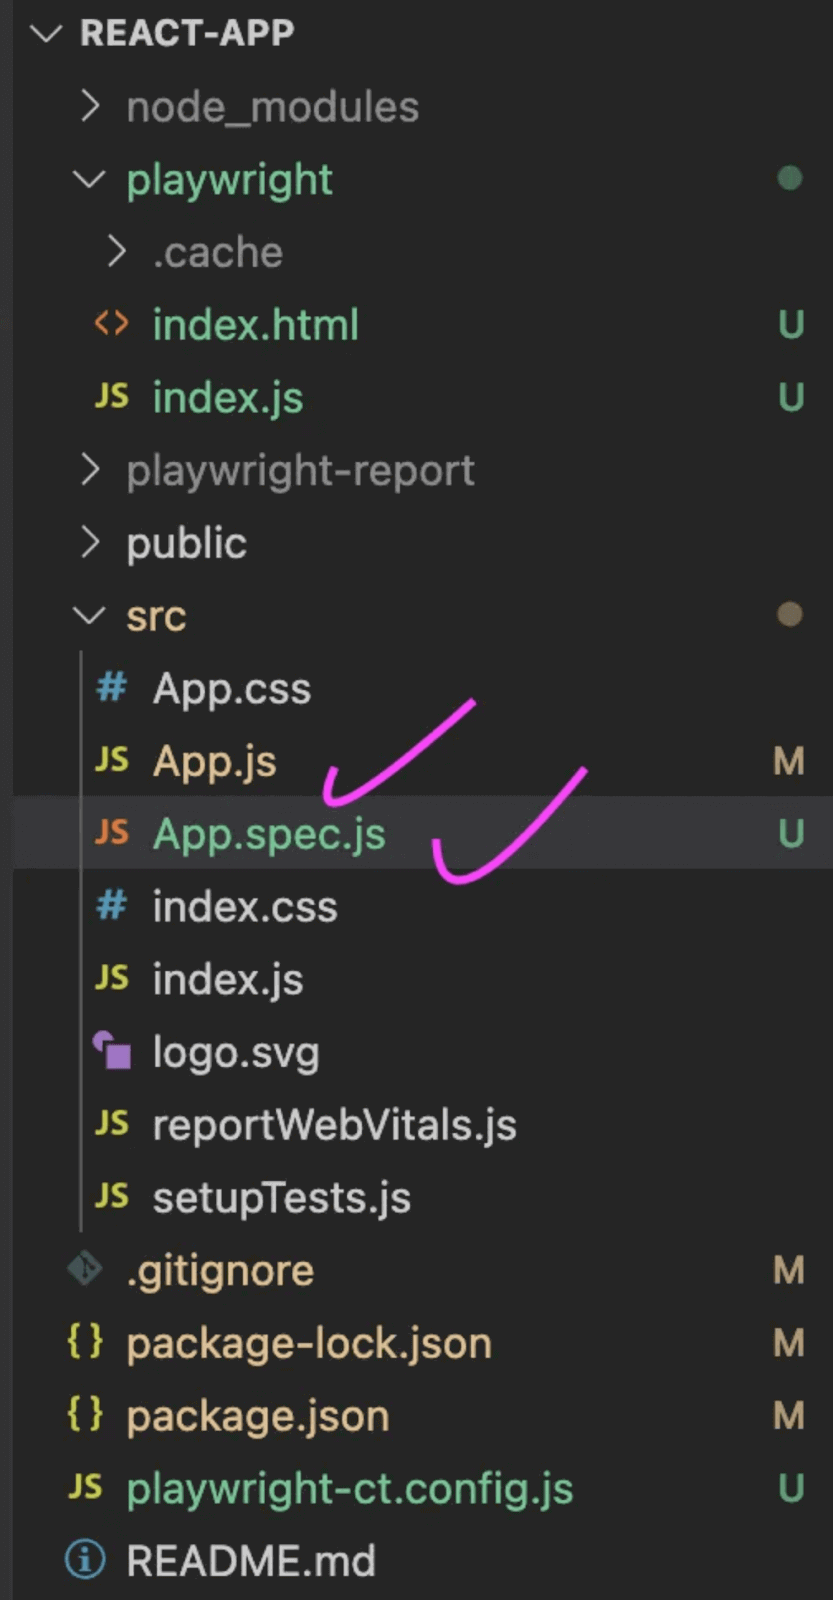Click the status dot on src folder
Screen dimensions: 833x1600
(790, 615)
